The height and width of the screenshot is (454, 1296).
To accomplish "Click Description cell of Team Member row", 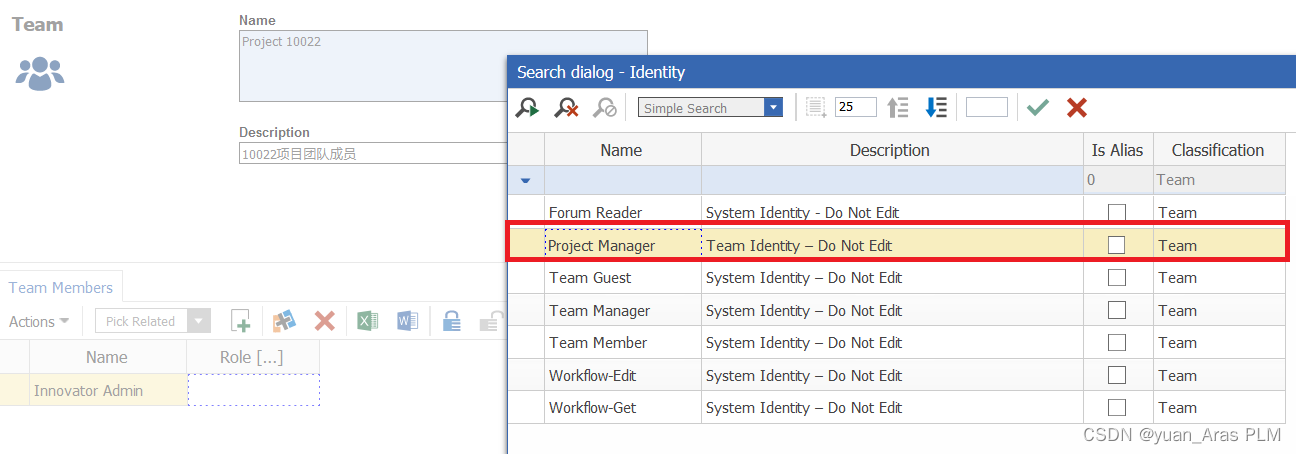I will [890, 342].
